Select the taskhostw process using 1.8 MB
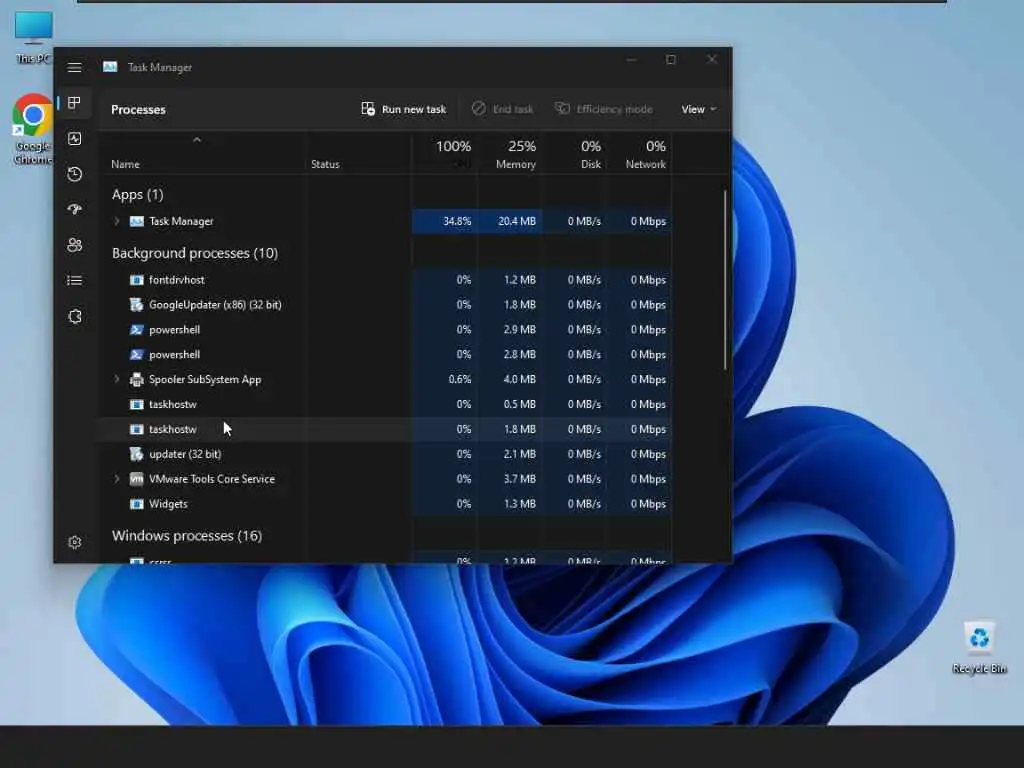Viewport: 1024px width, 768px height. 385,429
